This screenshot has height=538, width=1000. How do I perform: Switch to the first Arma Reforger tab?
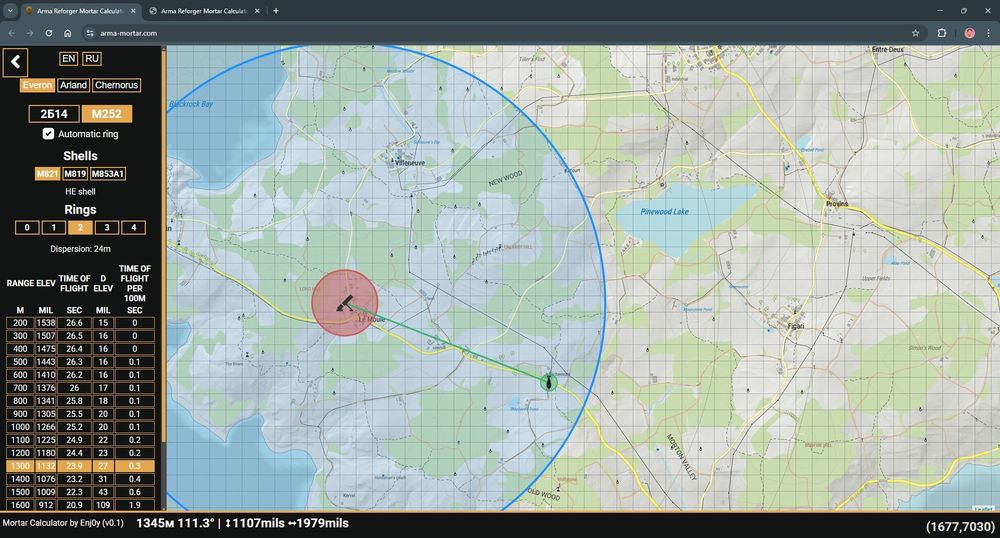pos(80,11)
